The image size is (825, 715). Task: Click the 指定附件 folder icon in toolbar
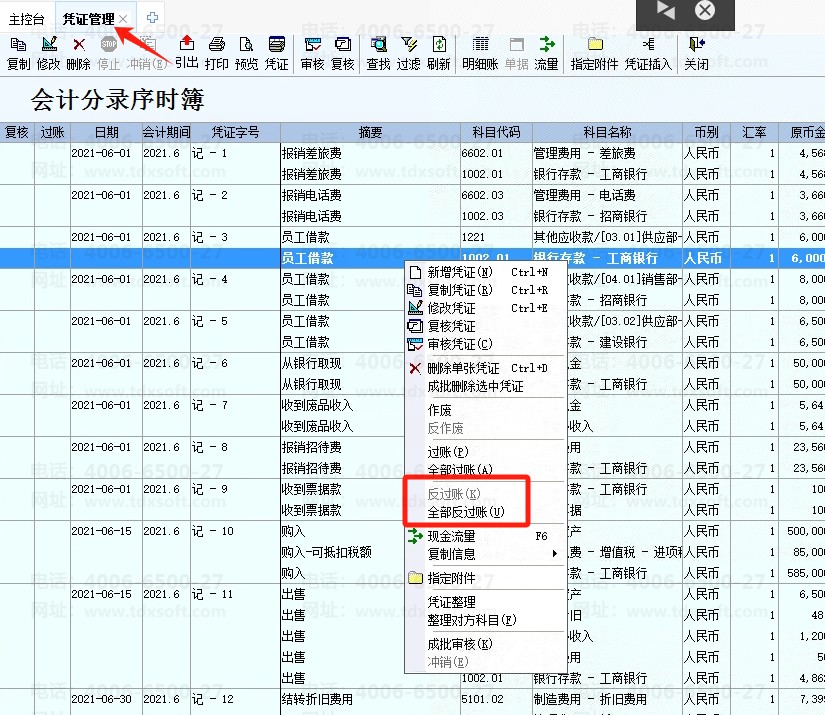point(594,52)
